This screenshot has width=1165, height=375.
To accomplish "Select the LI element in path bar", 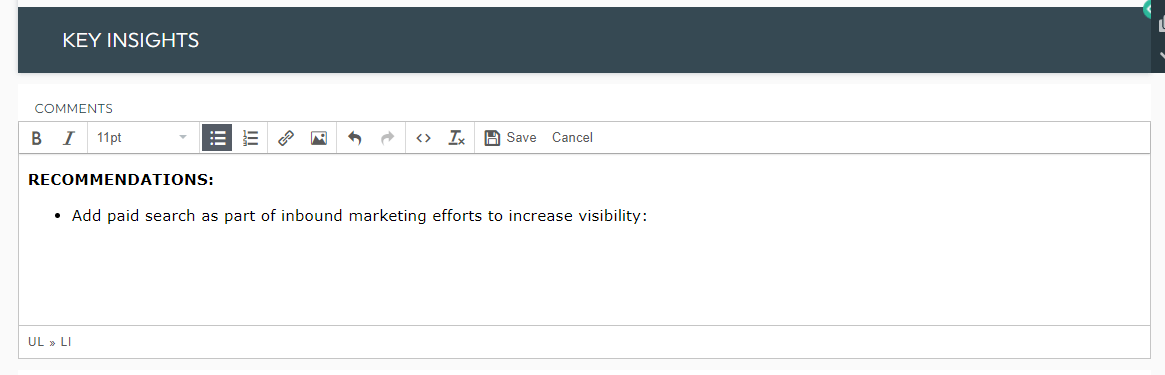I will [x=66, y=342].
